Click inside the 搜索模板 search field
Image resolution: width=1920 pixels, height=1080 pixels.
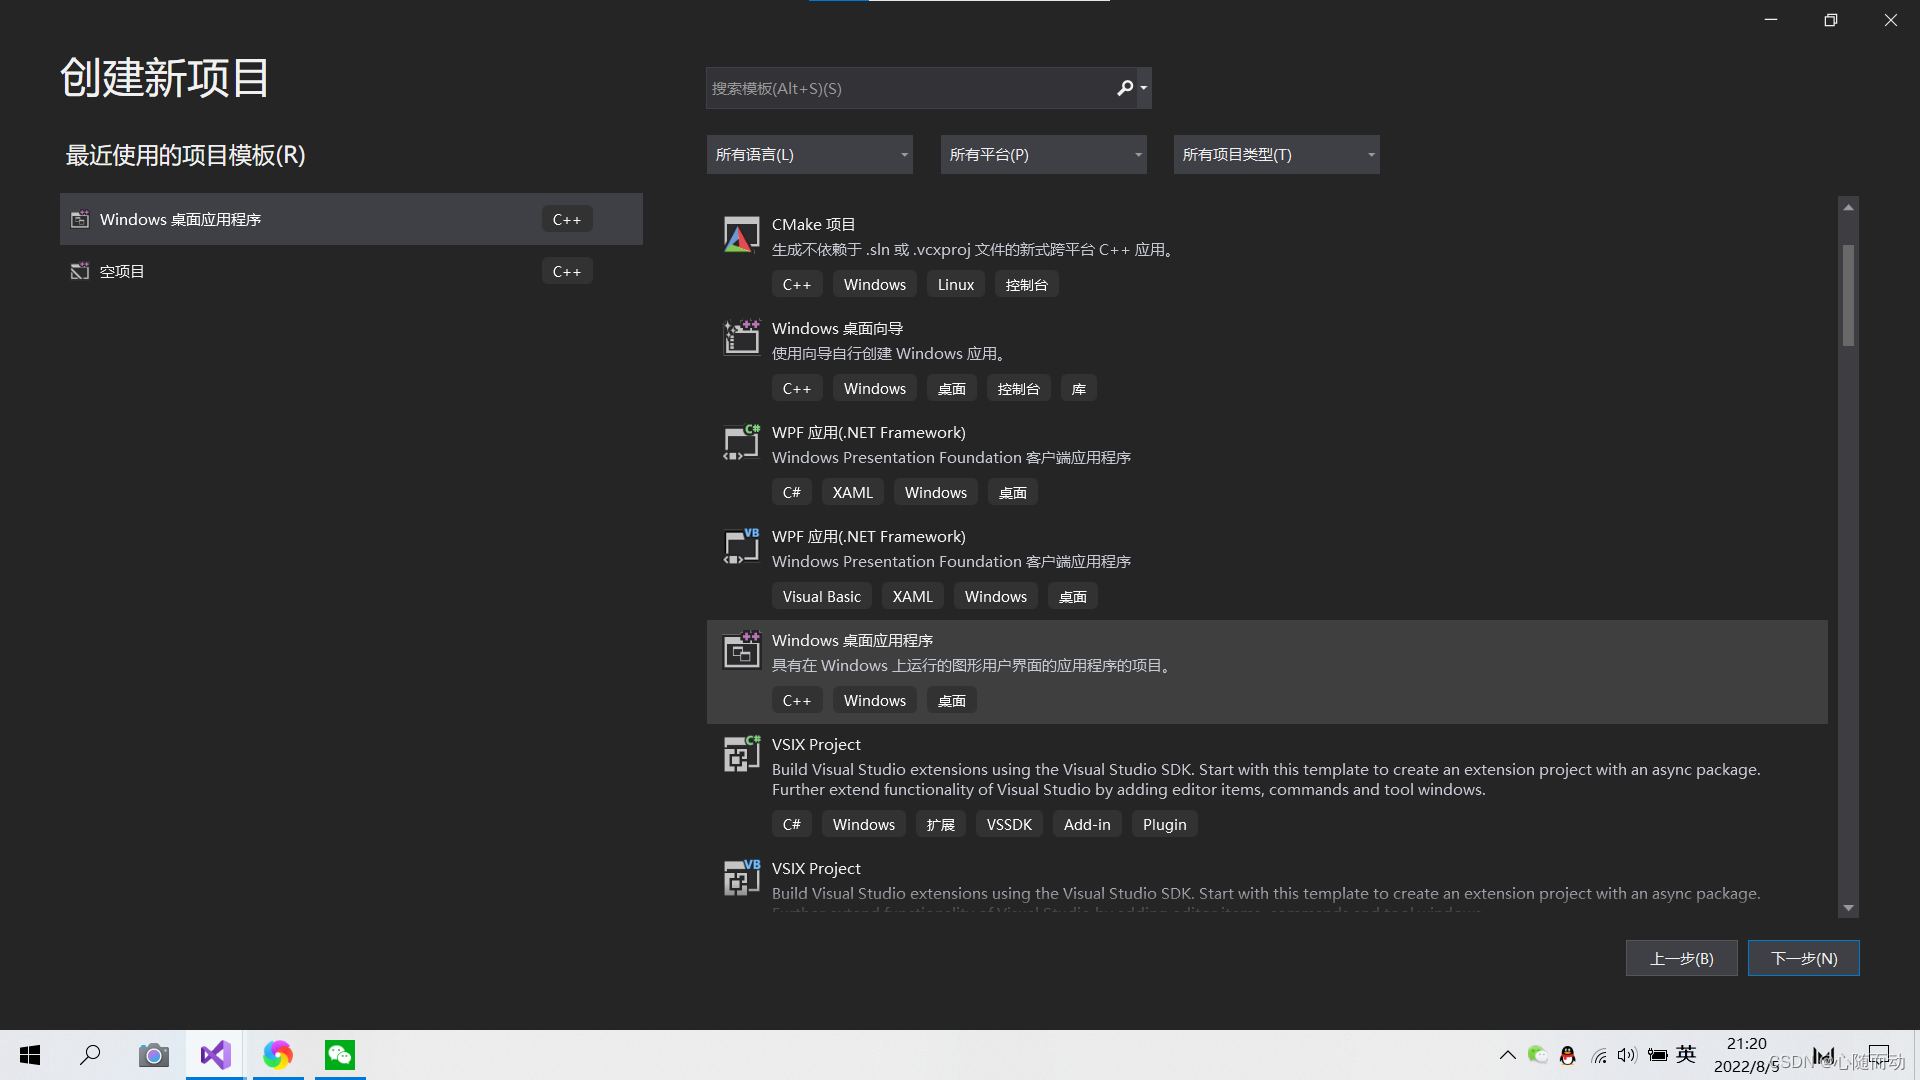coord(910,88)
